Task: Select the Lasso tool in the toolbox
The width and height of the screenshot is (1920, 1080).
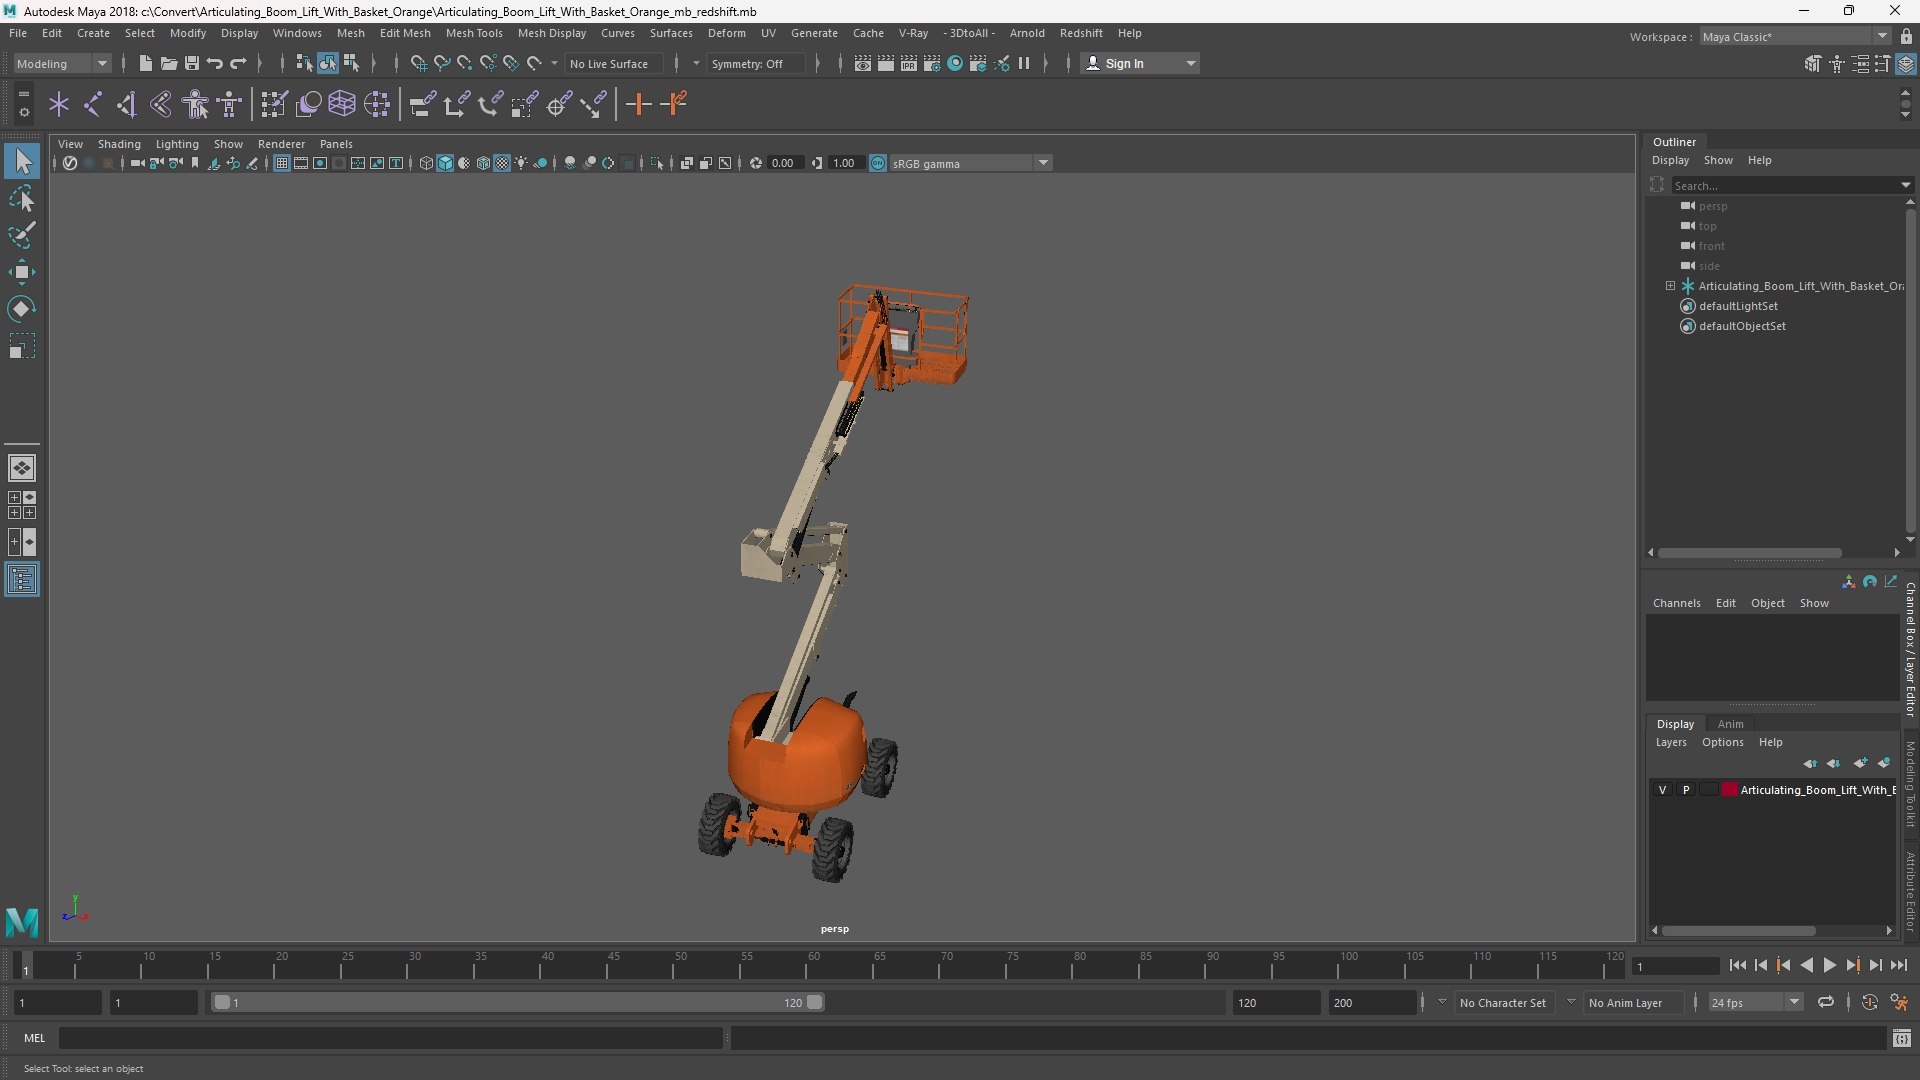Action: click(x=22, y=198)
